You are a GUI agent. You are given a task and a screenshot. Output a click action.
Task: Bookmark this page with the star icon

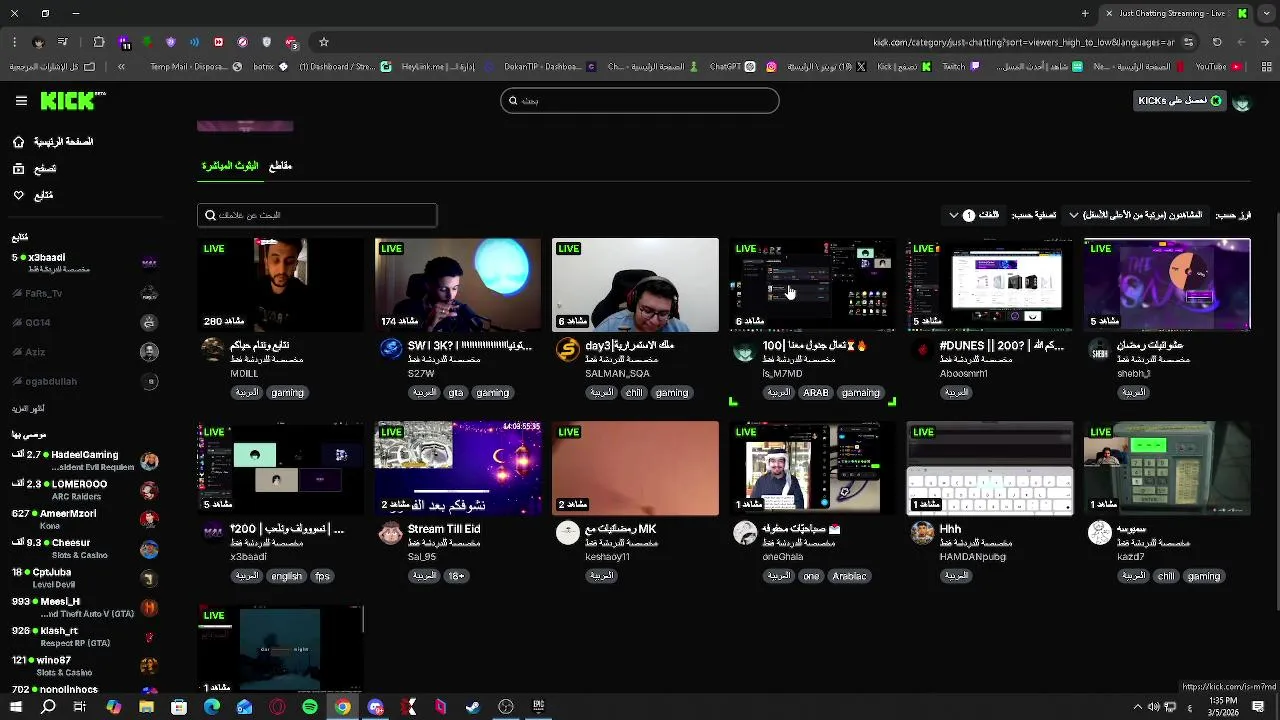[324, 42]
